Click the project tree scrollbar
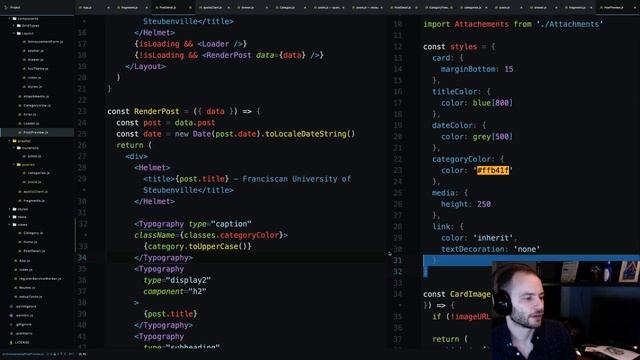Image resolution: width=640 pixels, height=360 pixels. click(75, 235)
